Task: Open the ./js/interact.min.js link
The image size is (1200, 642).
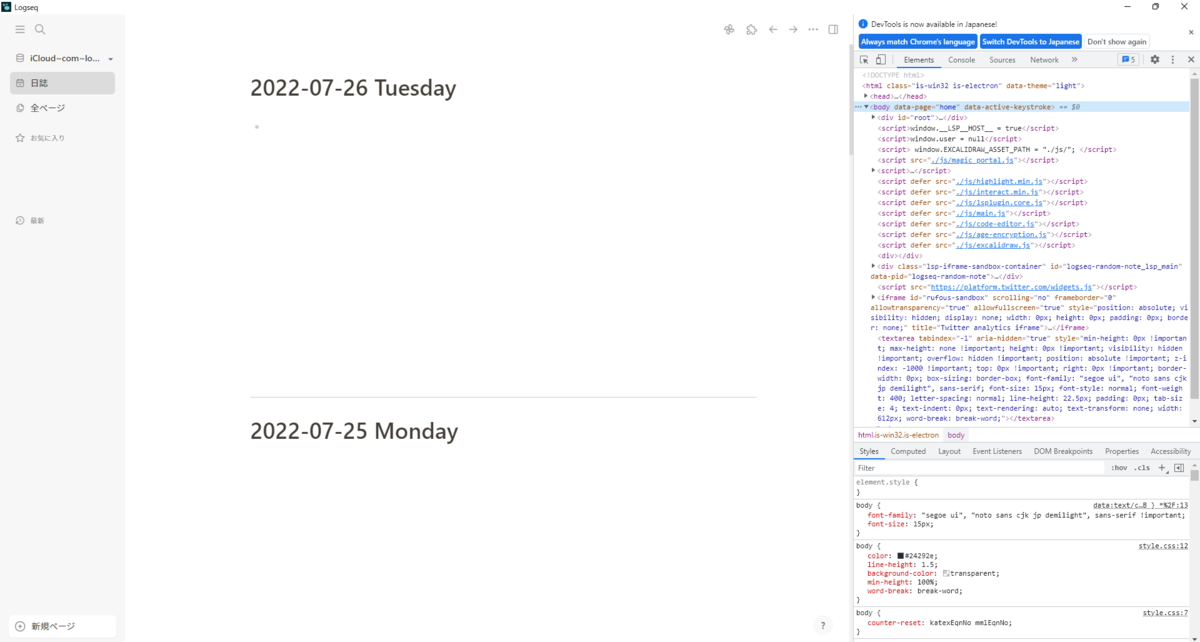Action: click(998, 192)
